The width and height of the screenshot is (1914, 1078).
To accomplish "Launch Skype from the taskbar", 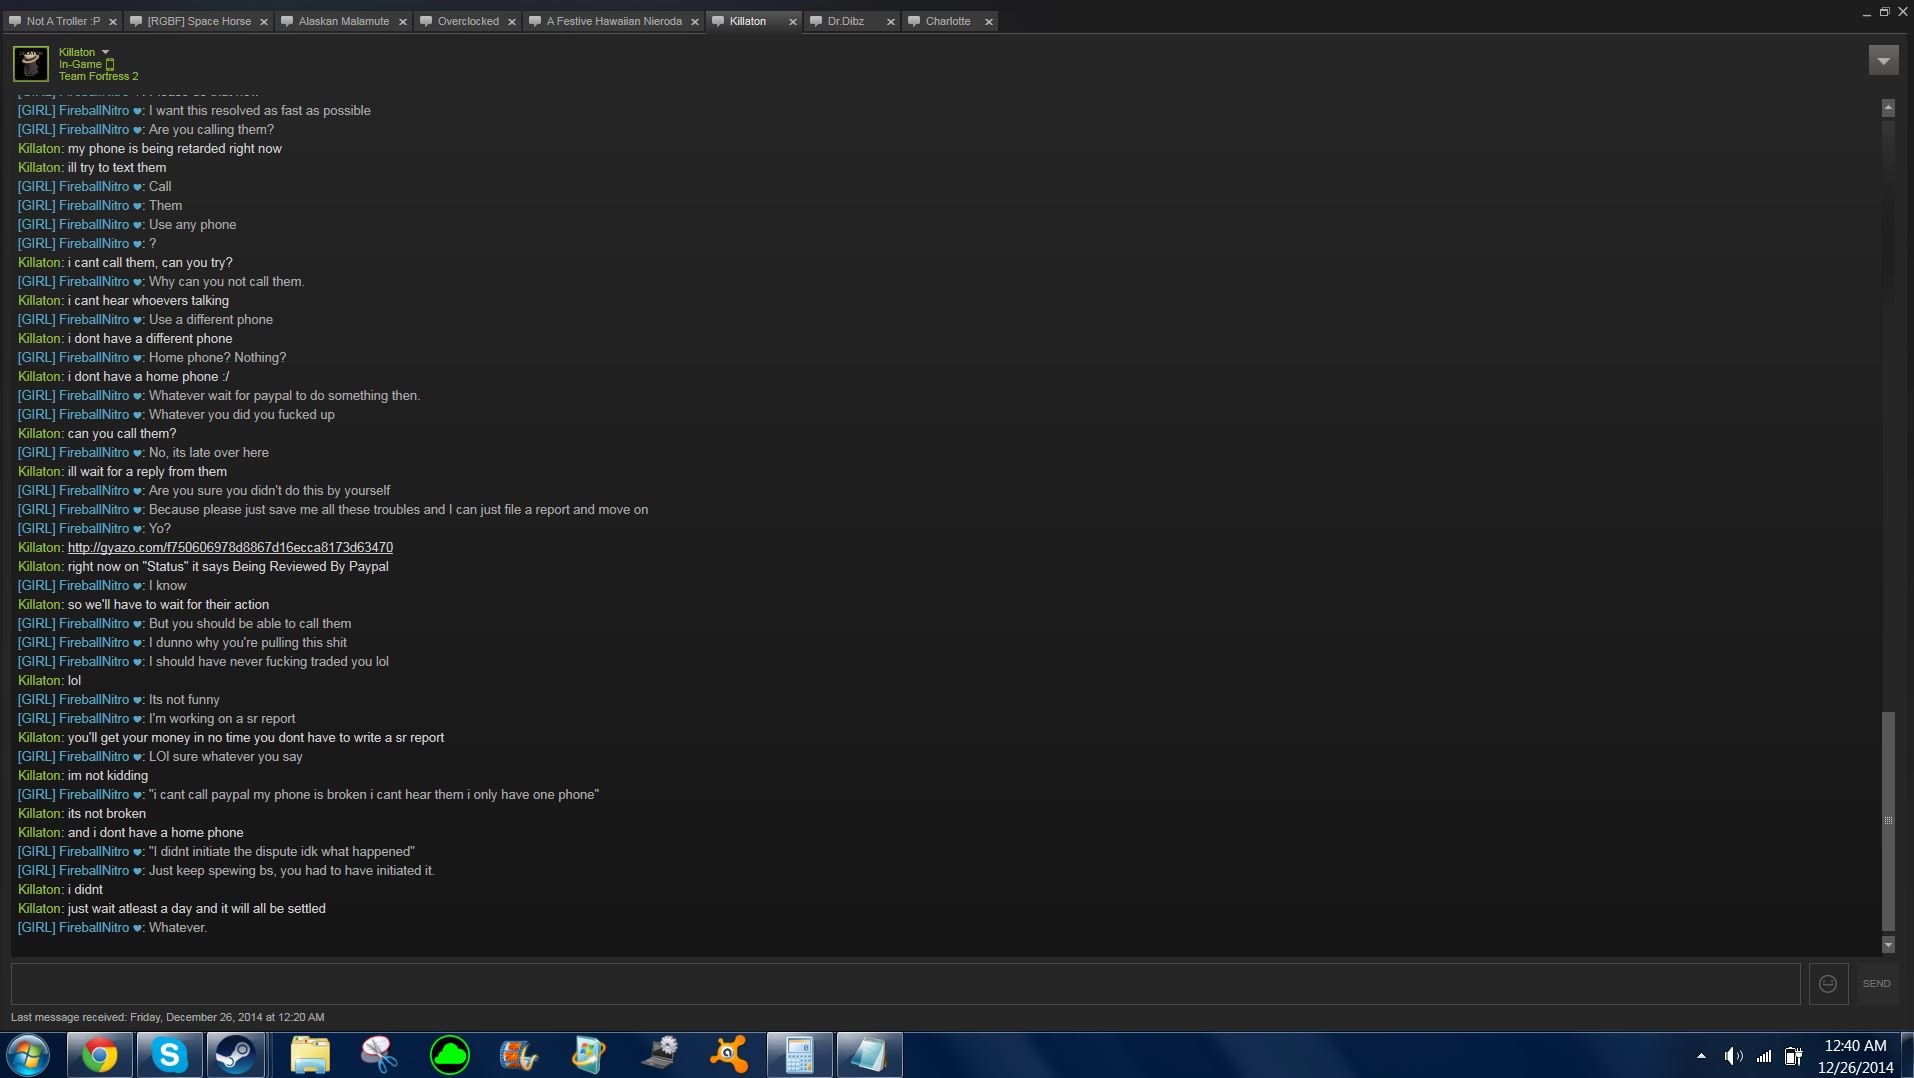I will click(x=169, y=1055).
